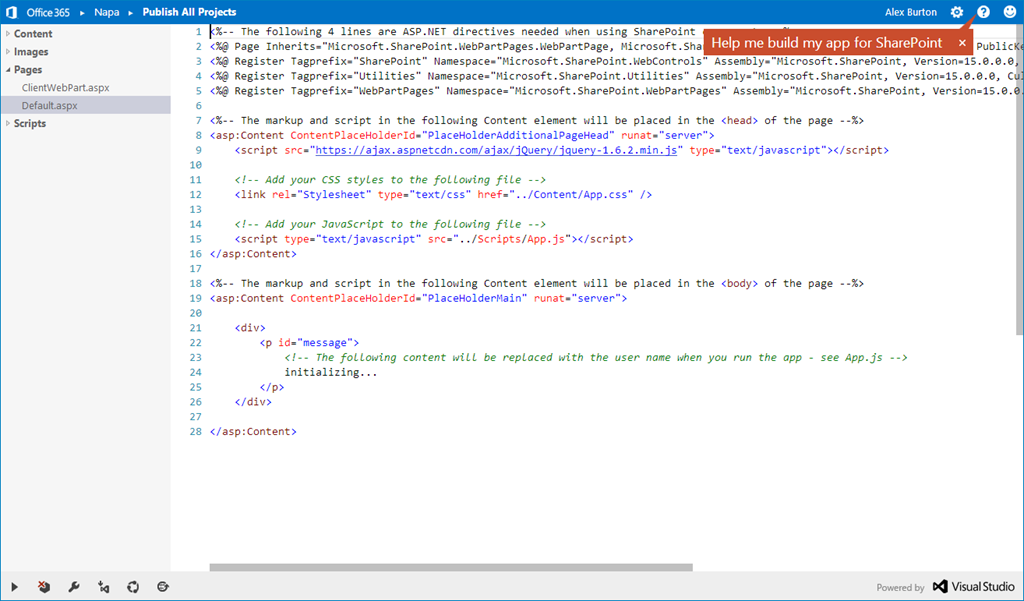Select the Images folder in the tree
This screenshot has width=1024, height=601.
pyautogui.click(x=31, y=52)
